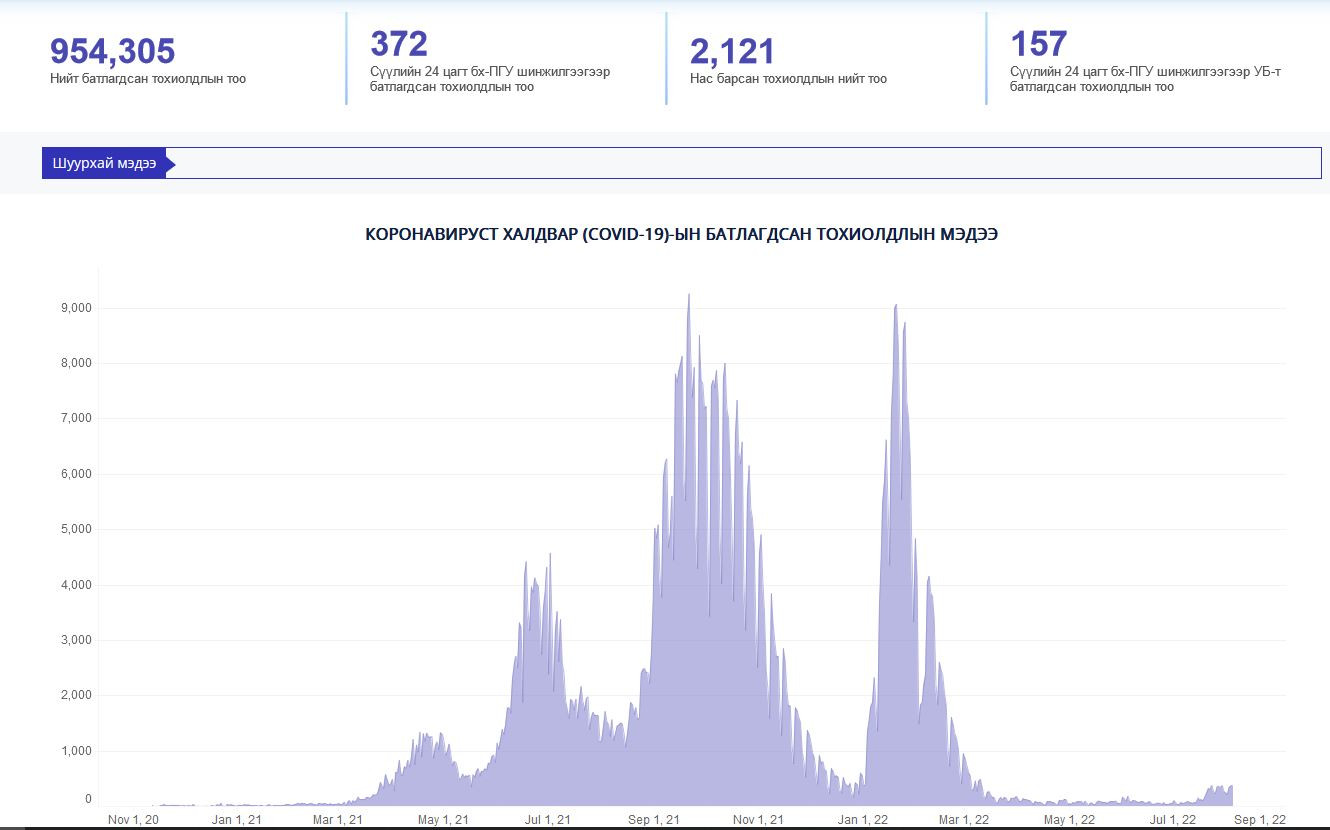
Task: Click the Nov 1, 20 date axis label
Action: (x=133, y=820)
